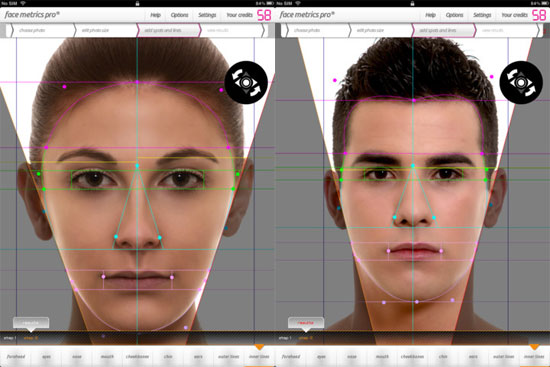Screen dimensions: 550x367
Task: Select the 'outer lines' category on the woman's screen
Action: 229,356
